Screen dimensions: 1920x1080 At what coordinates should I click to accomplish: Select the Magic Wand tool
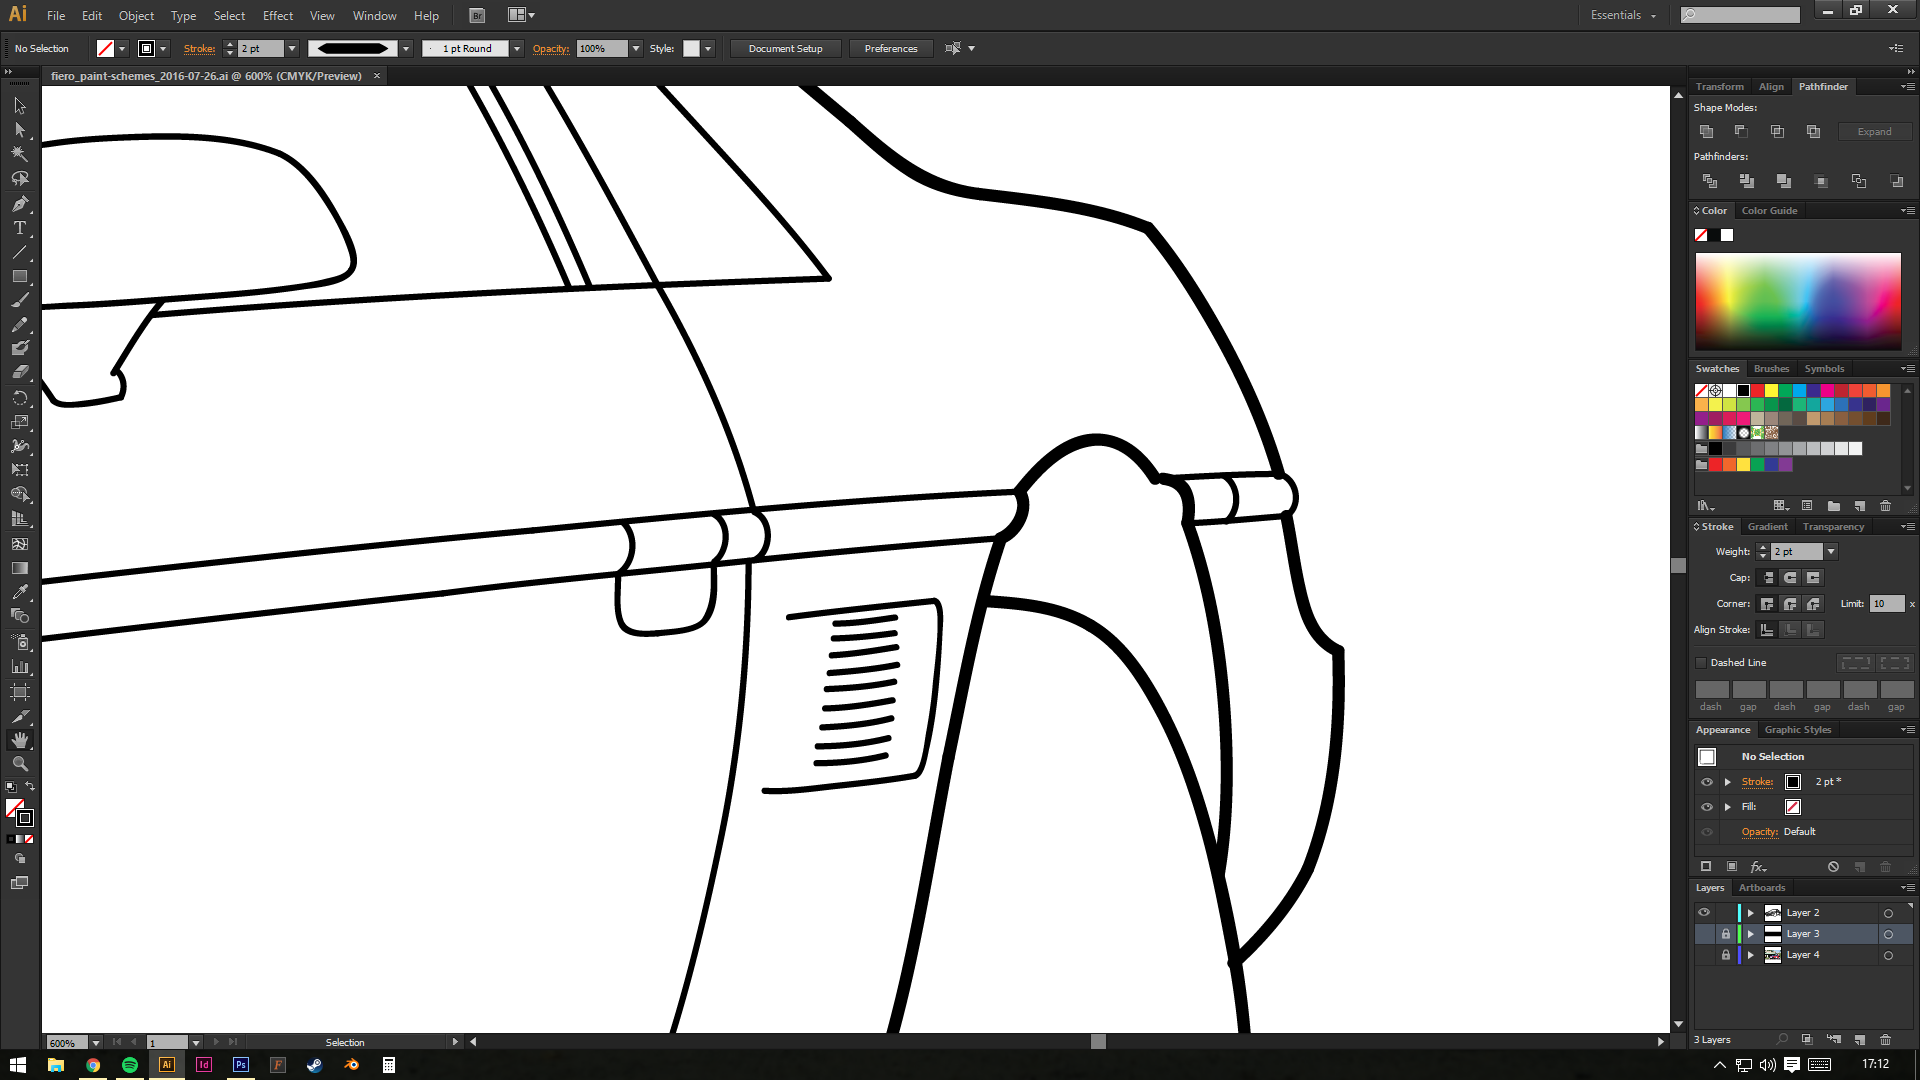(x=20, y=154)
